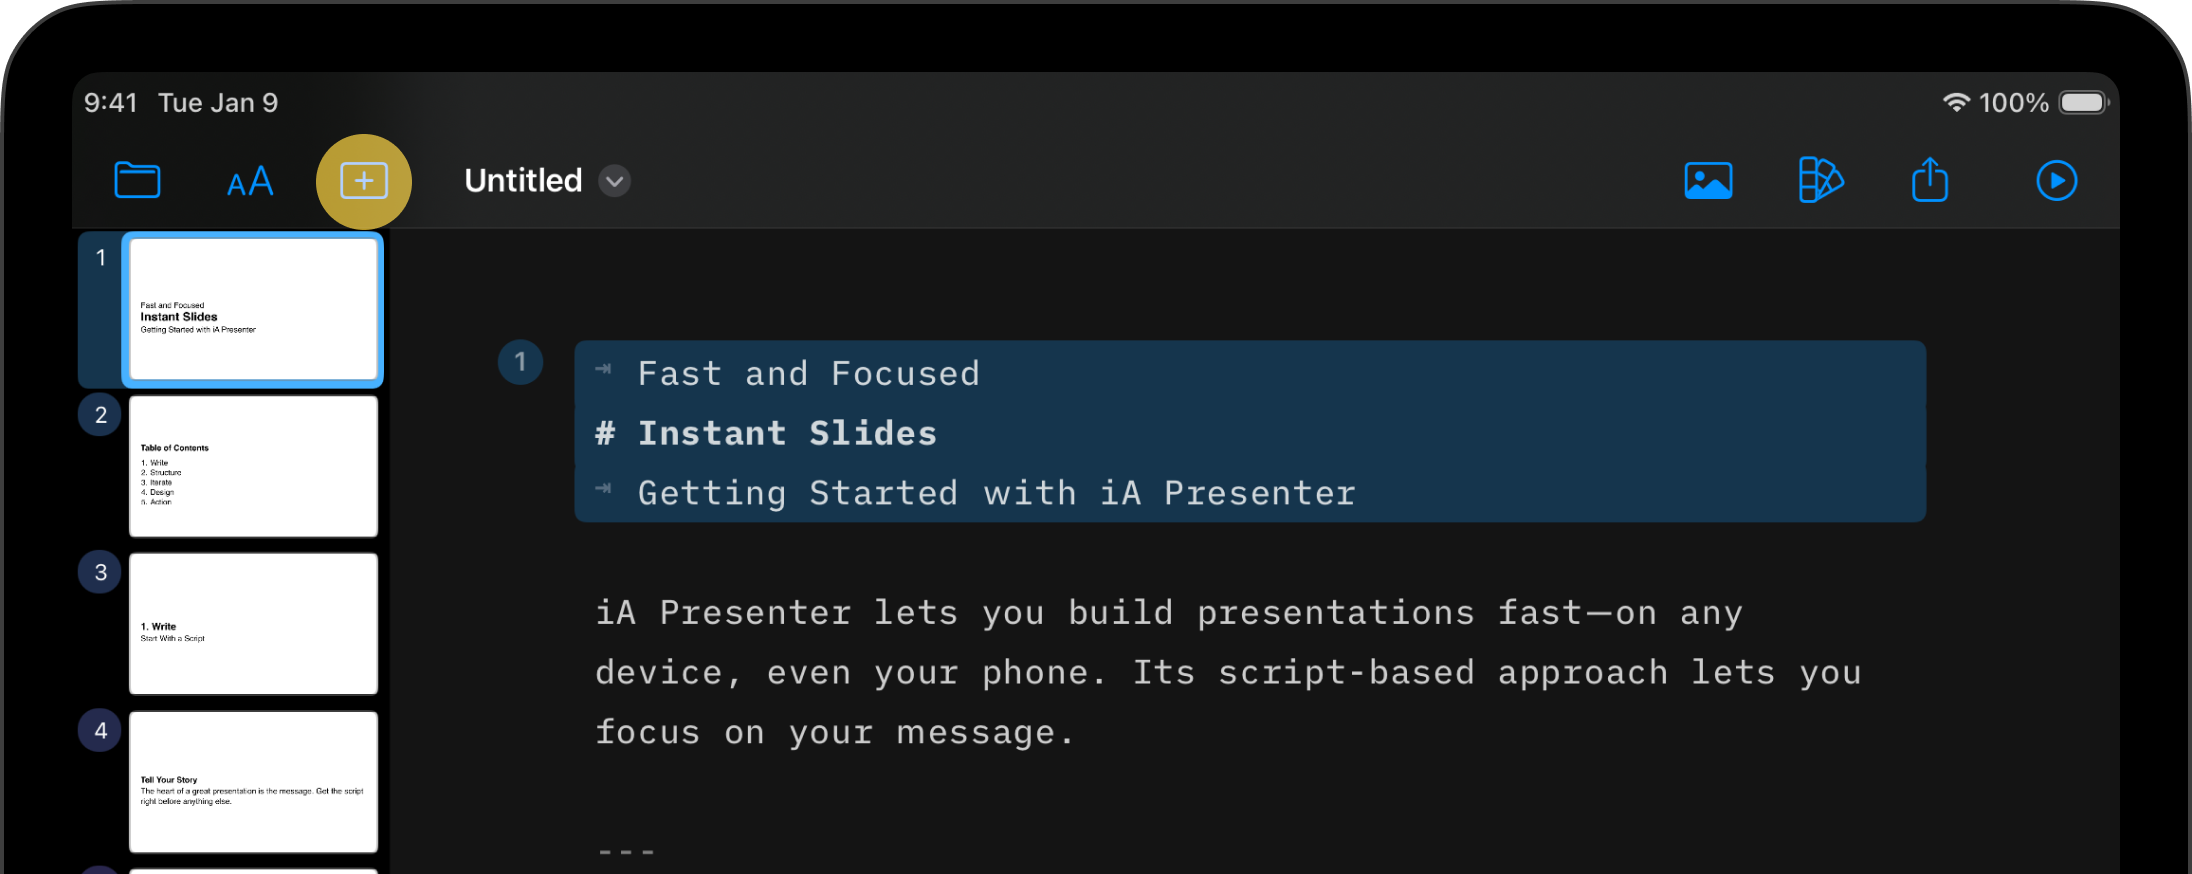Tap the highlighted plus icon to add content
This screenshot has height=874, width=2192.
point(364,181)
